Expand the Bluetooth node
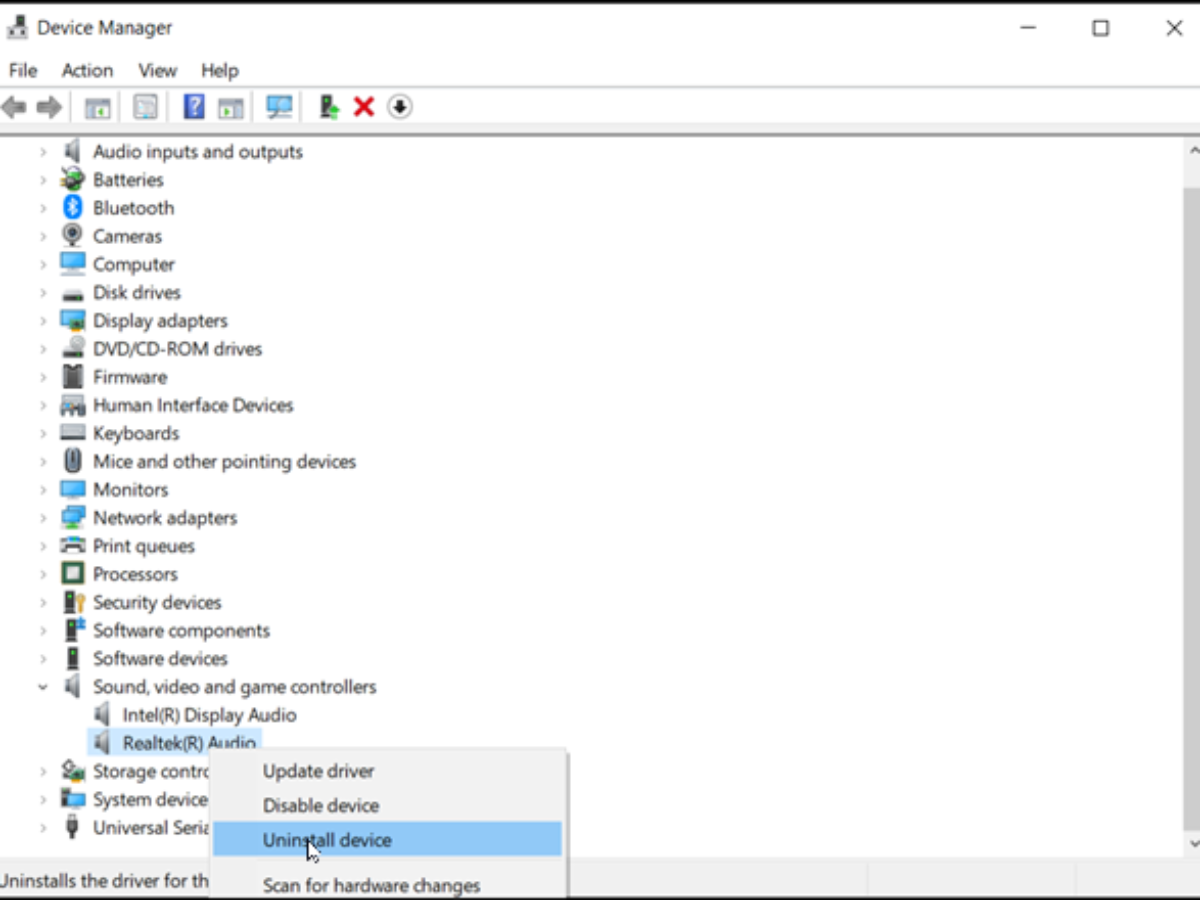This screenshot has width=1200, height=900. click(x=43, y=208)
